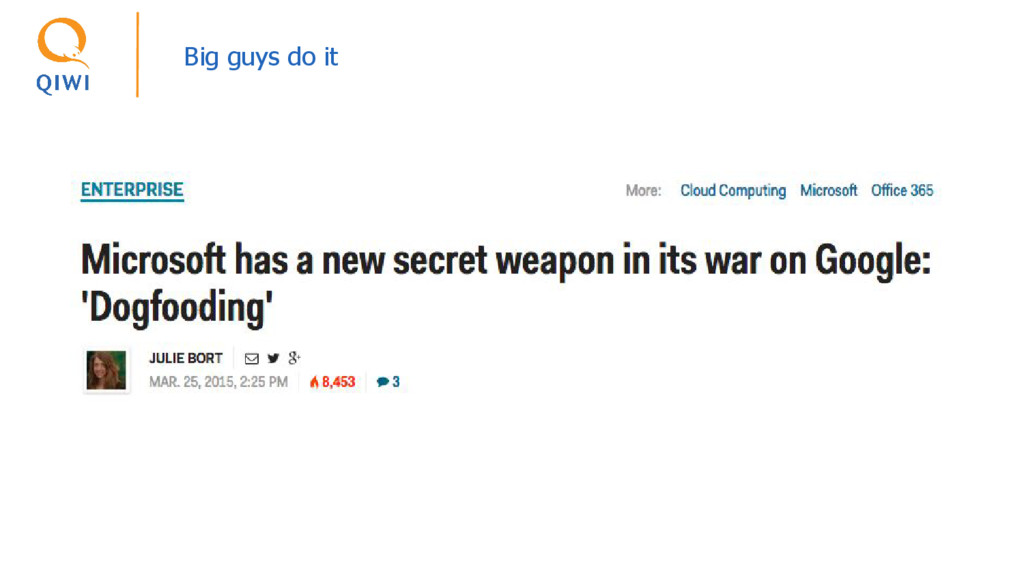Open the author's Twitter bird icon
The image size is (1024, 576).
pyautogui.click(x=273, y=358)
